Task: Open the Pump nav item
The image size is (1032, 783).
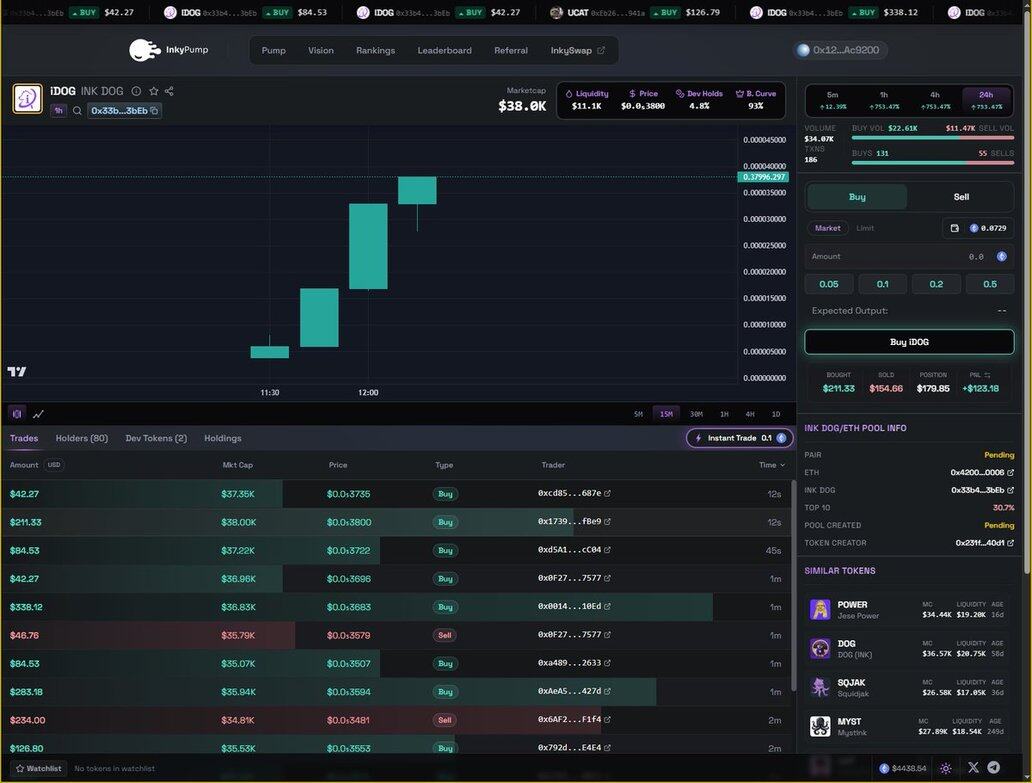Action: point(274,51)
